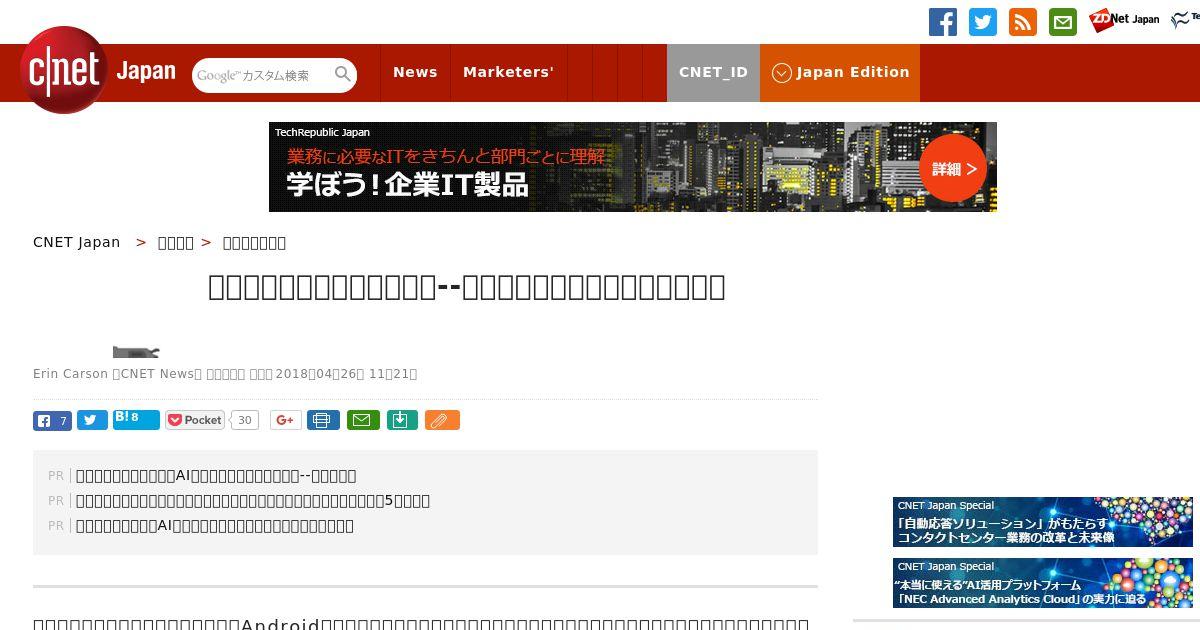The image size is (1200, 630).
Task: Visit the ZDNet Japan logo link
Action: click(1125, 20)
